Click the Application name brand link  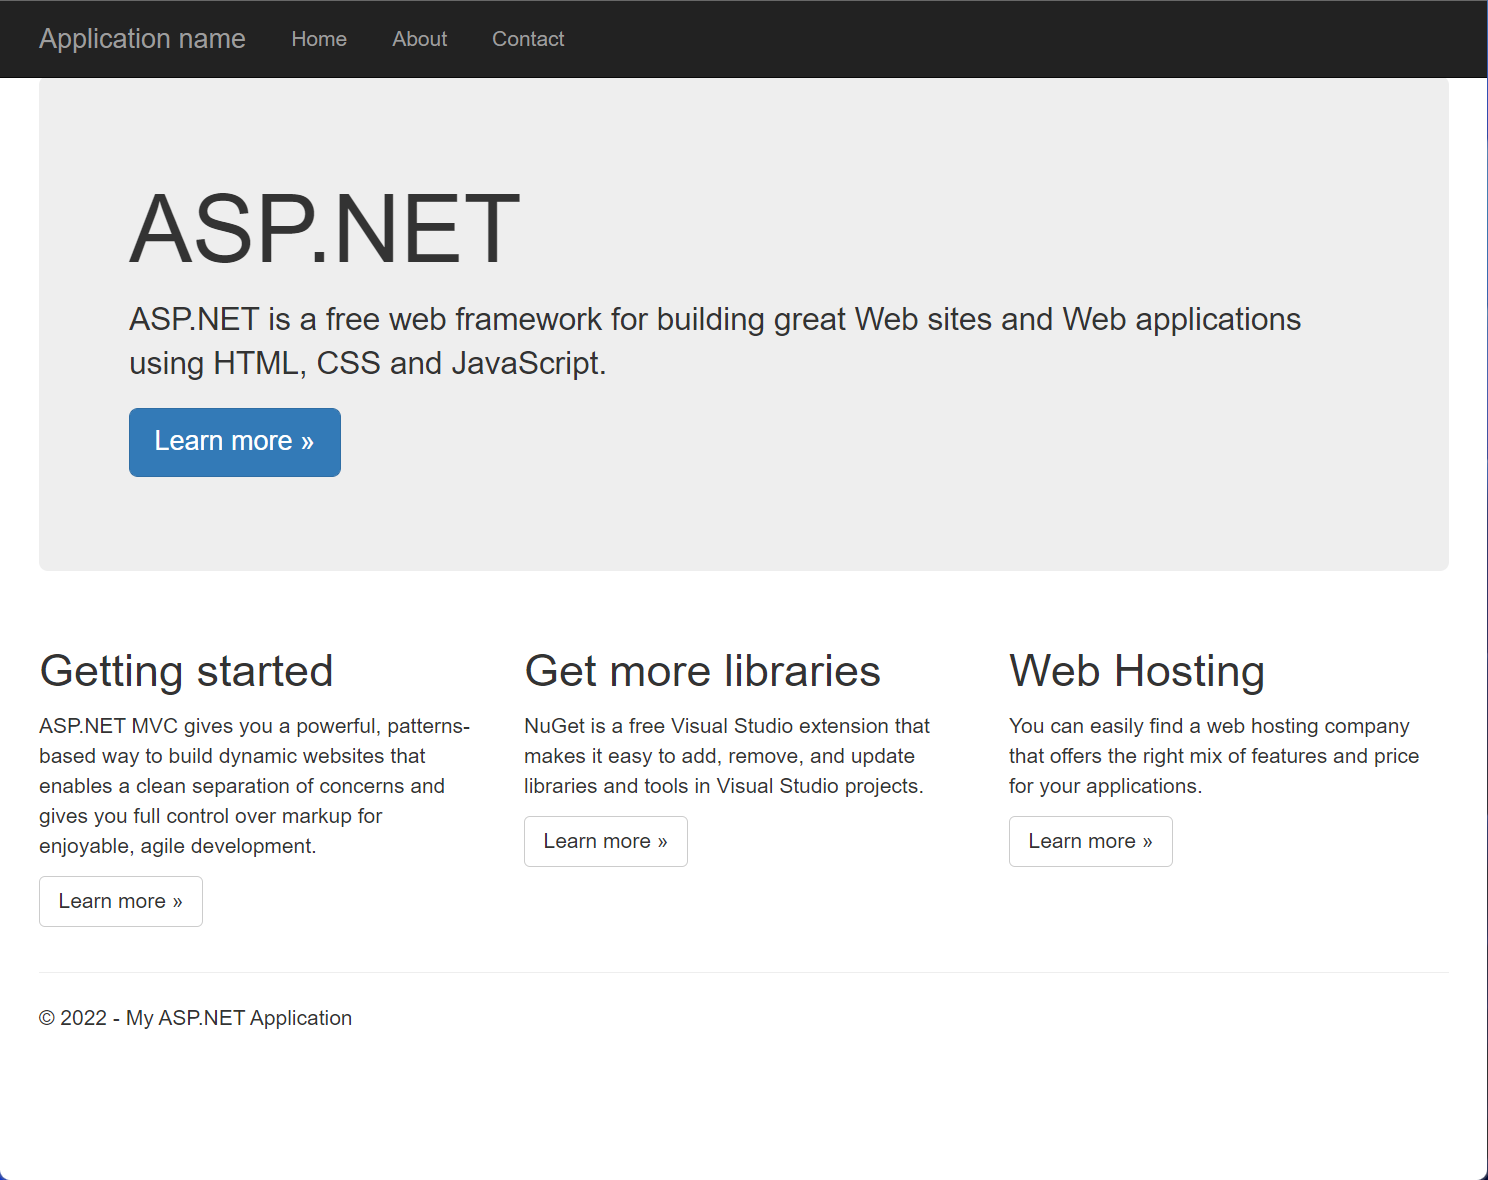click(x=142, y=39)
